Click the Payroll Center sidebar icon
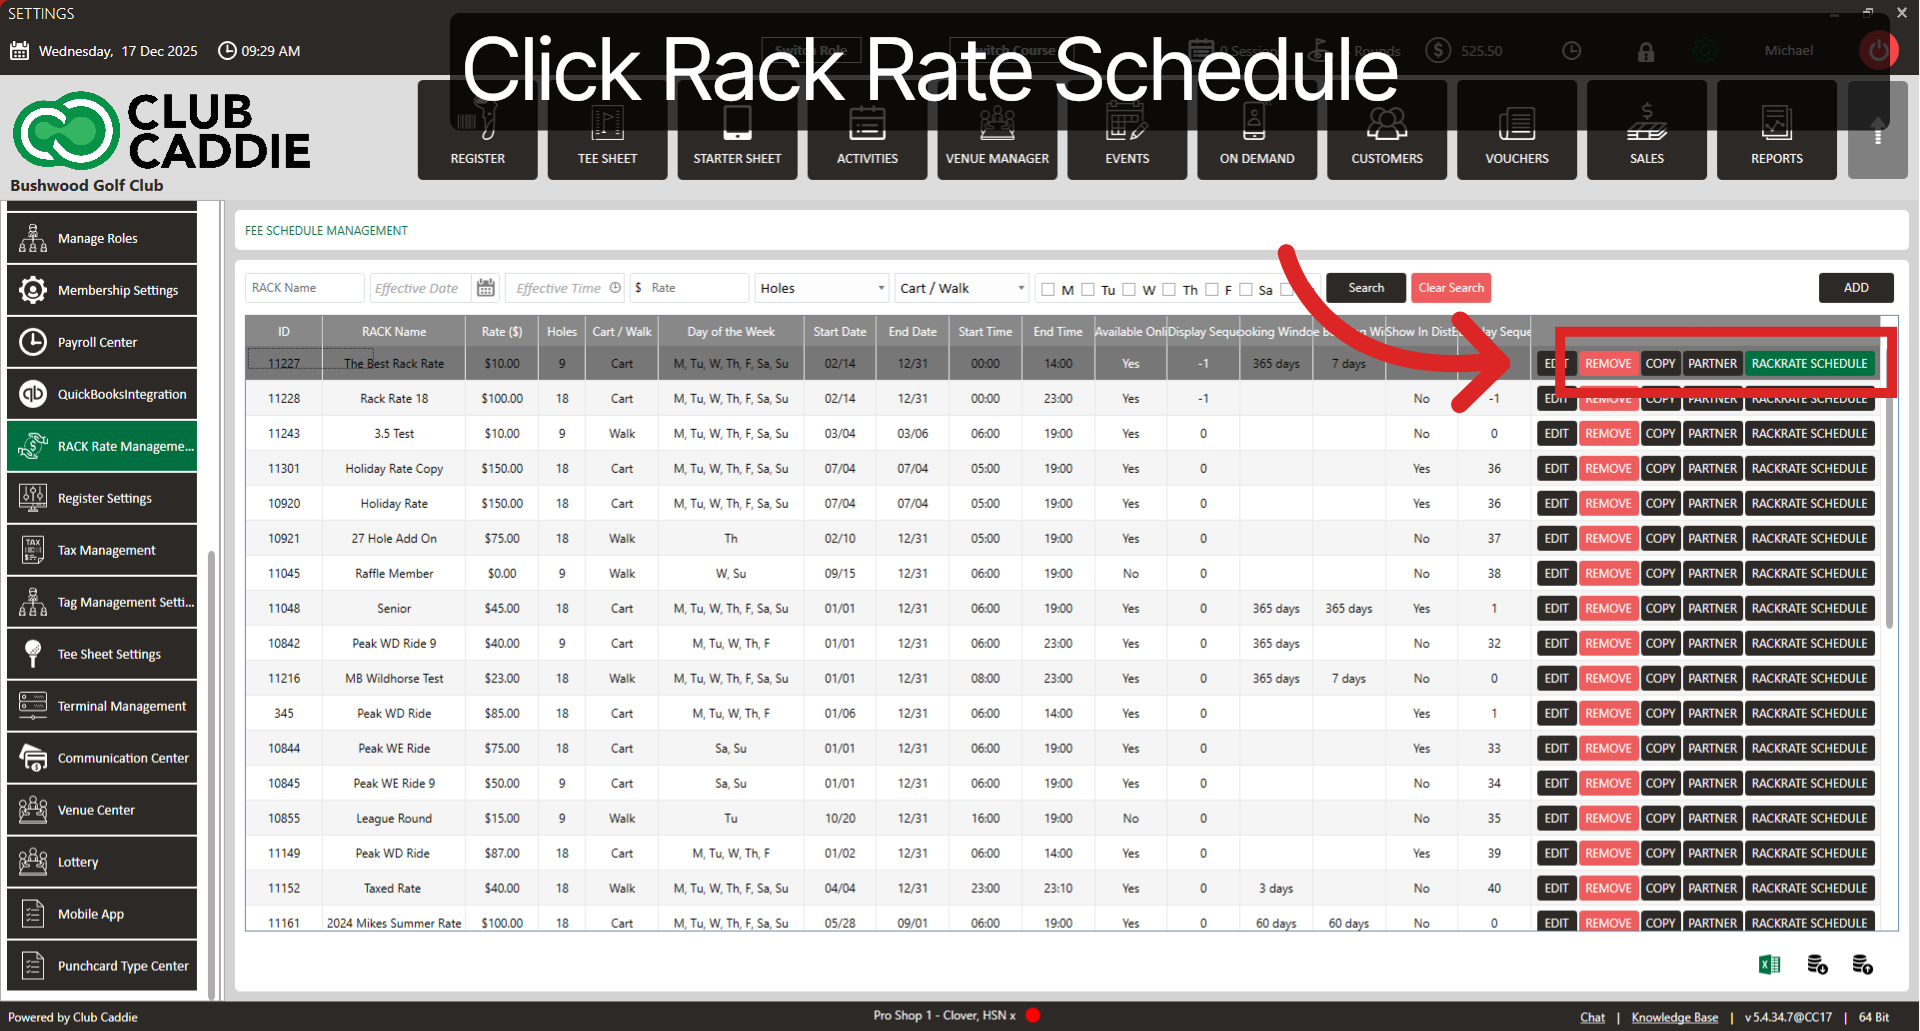The image size is (1920, 1031). click(32, 342)
